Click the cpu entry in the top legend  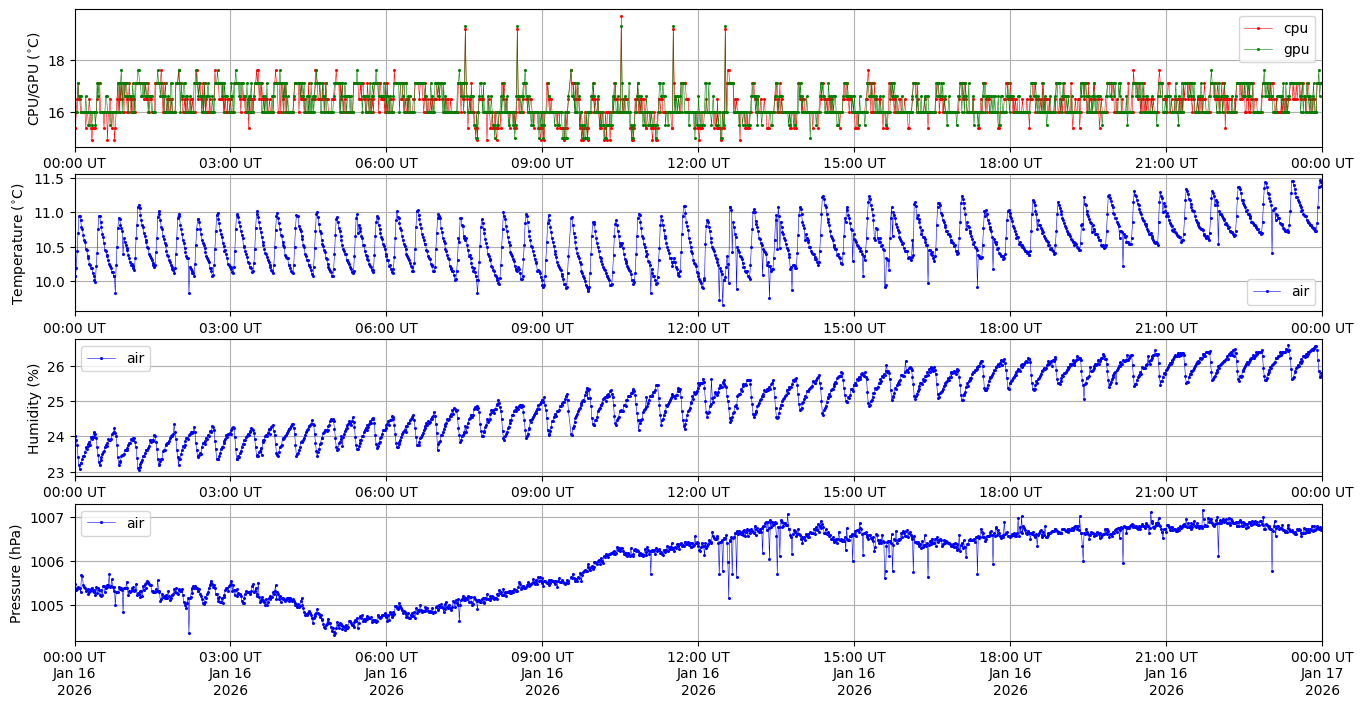click(x=1295, y=28)
